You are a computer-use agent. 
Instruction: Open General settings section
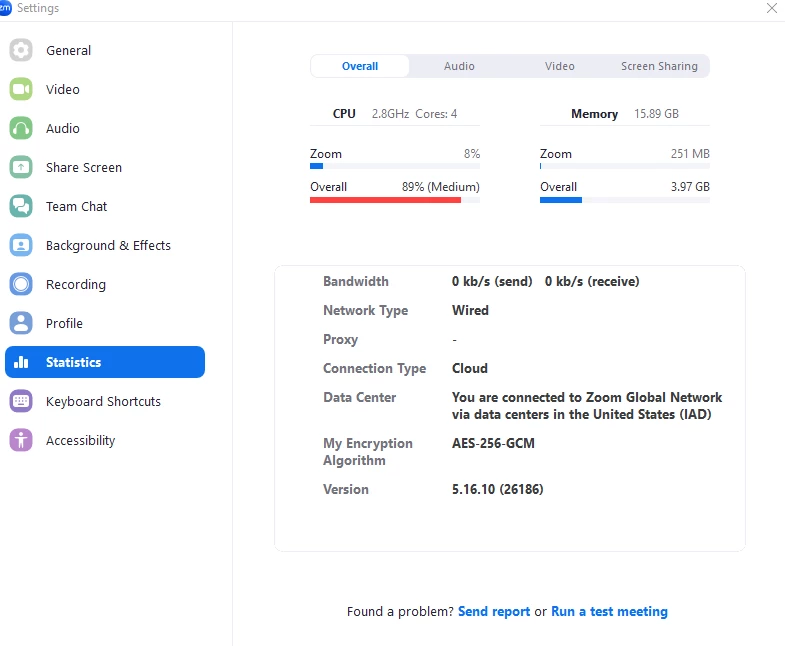pos(105,50)
